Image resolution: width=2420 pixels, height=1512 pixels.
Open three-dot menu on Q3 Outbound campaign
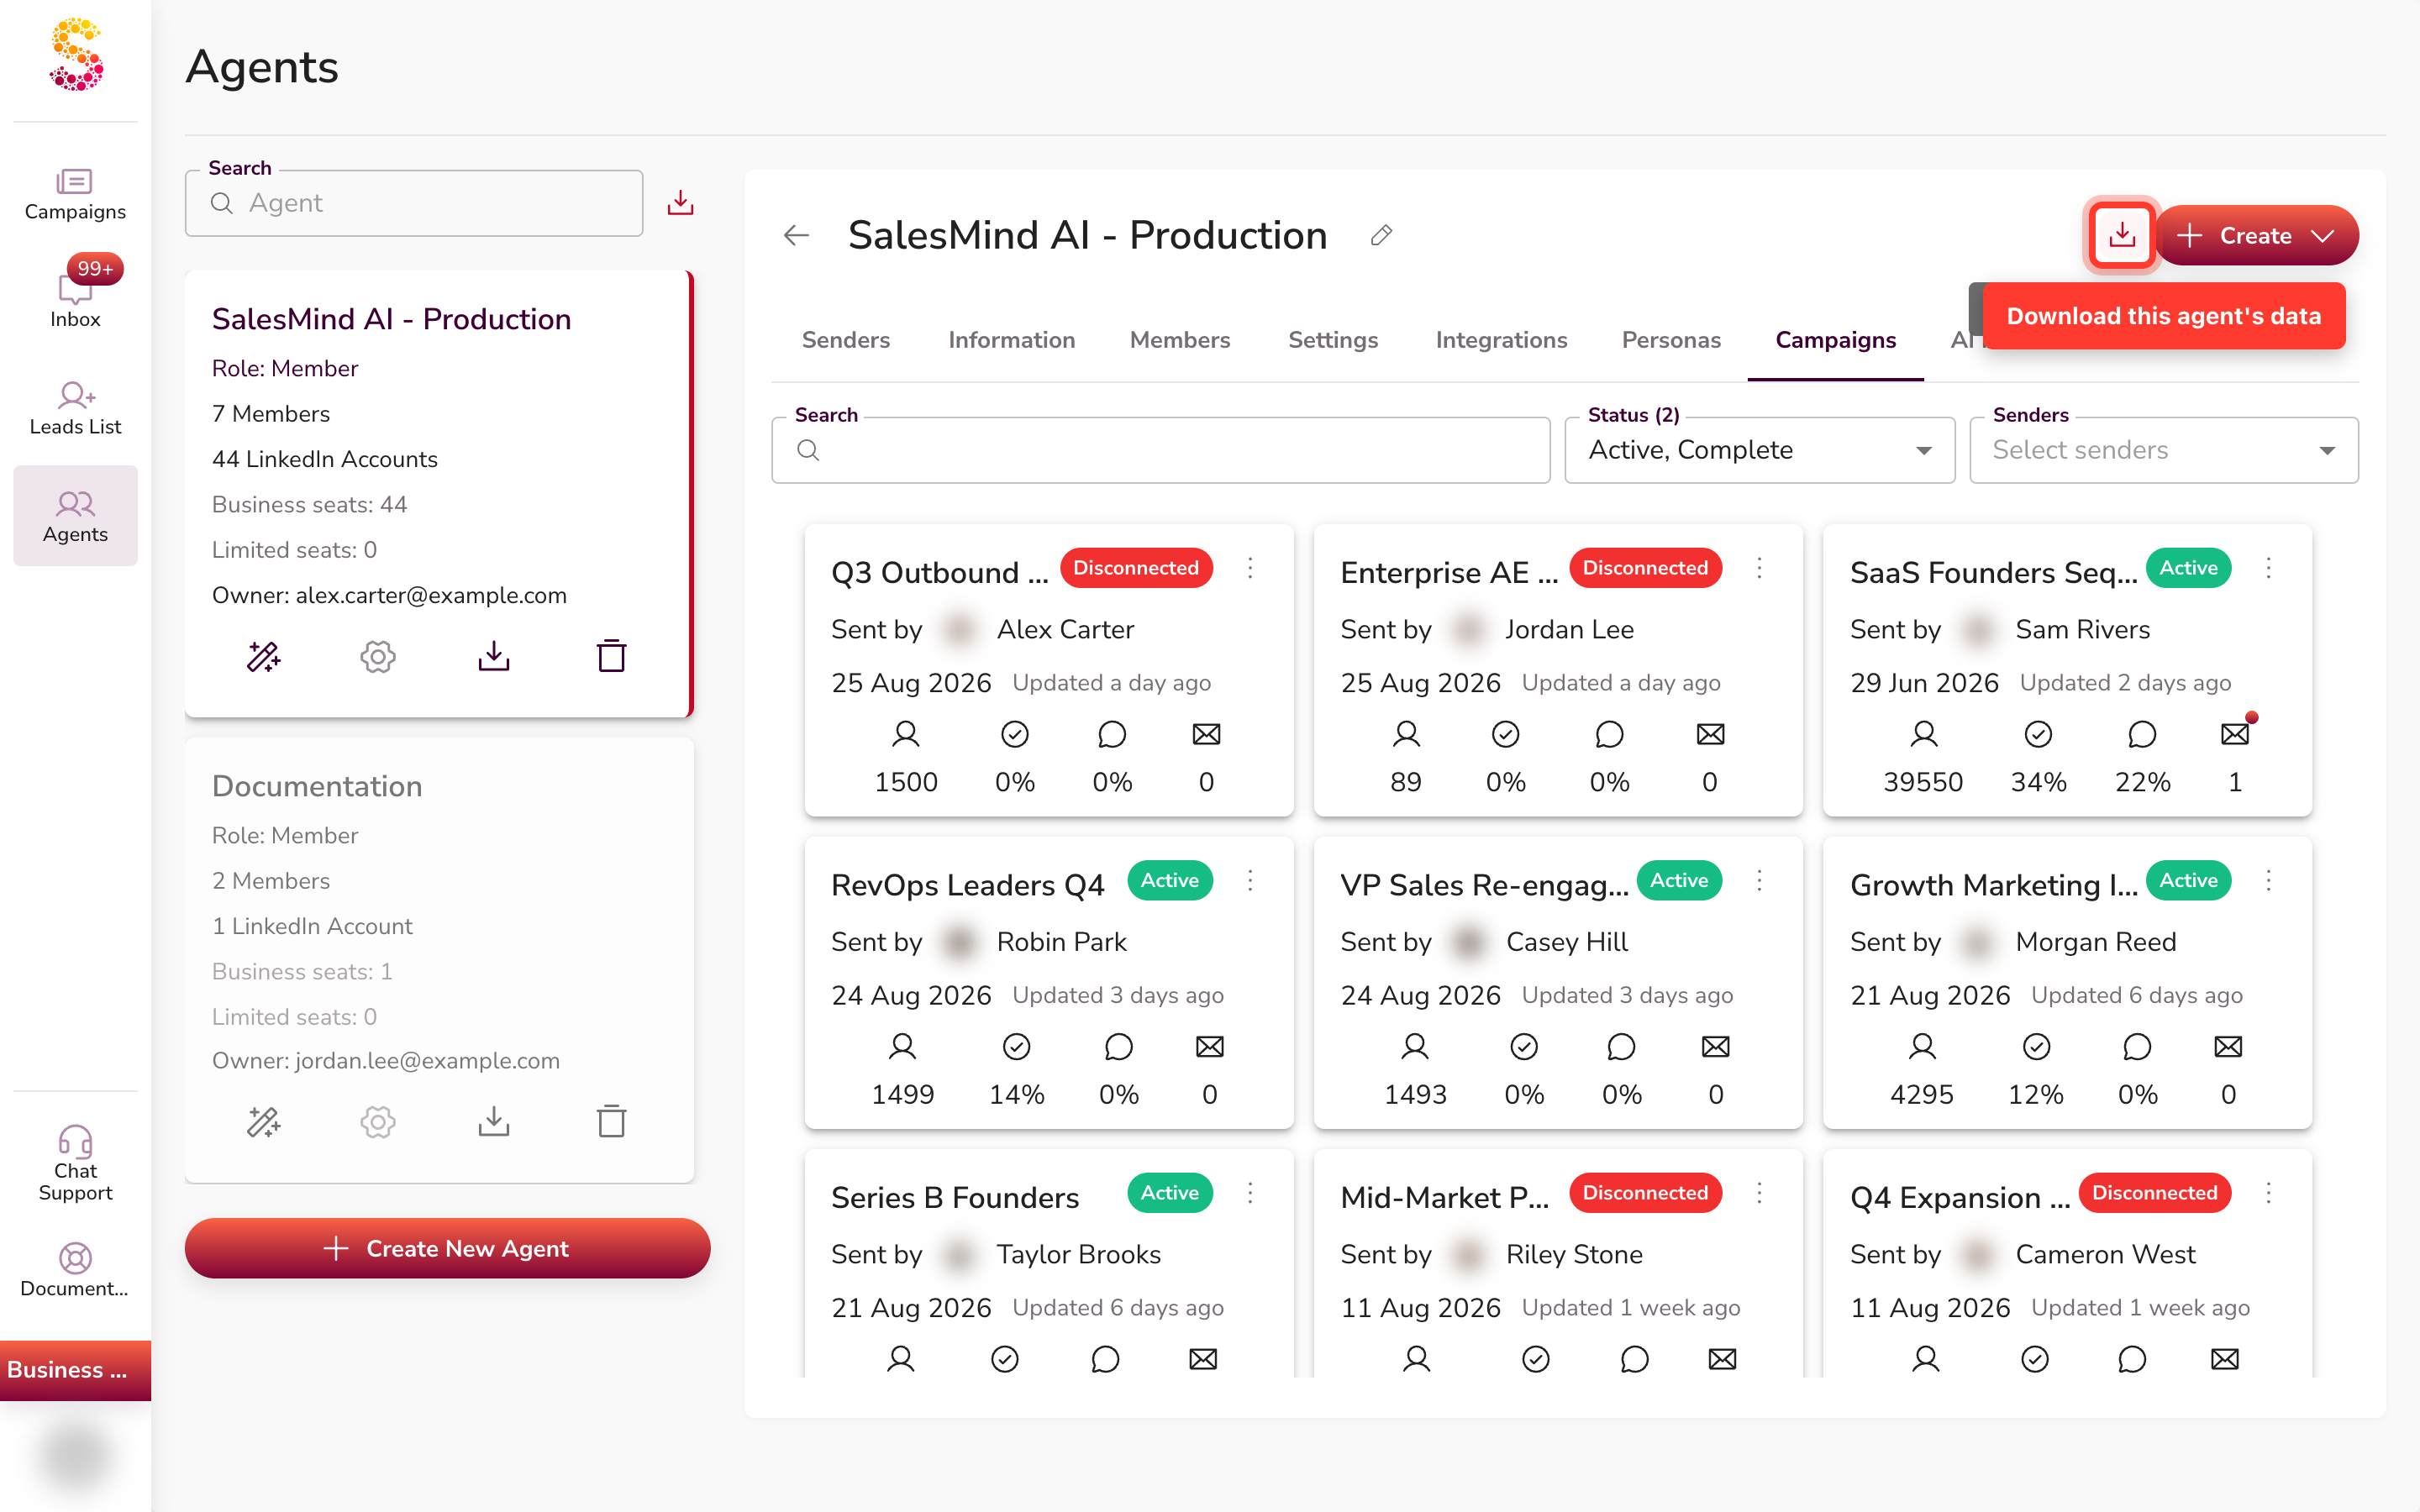pos(1250,568)
